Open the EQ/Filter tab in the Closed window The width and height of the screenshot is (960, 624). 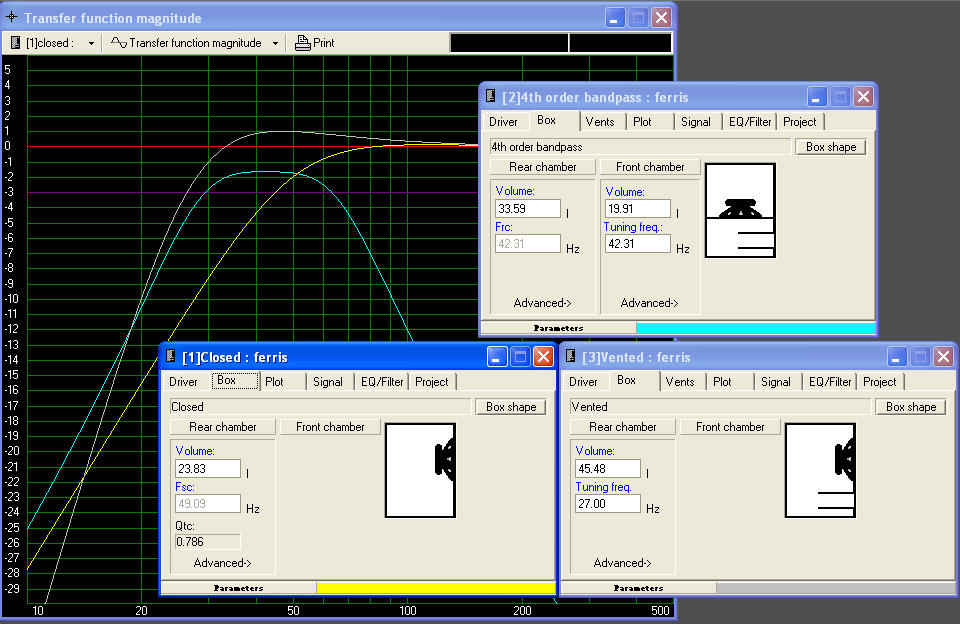(x=382, y=382)
